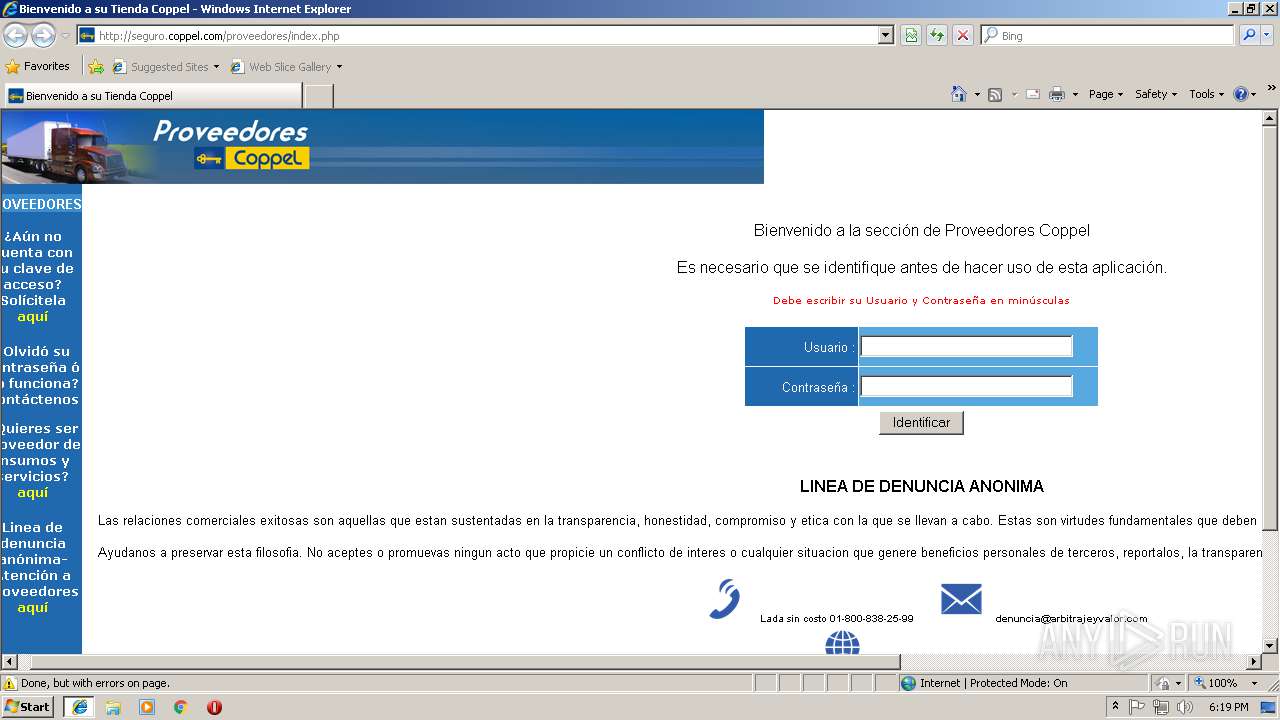Click the Home icon in command bar

959,94
